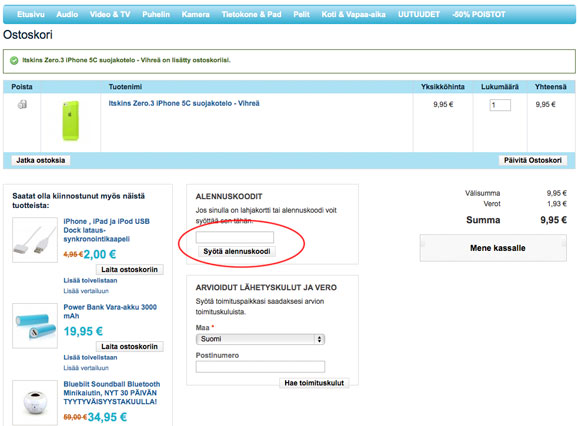
Task: Click Lisää vertailuun under the USB cable
Action: [86, 291]
